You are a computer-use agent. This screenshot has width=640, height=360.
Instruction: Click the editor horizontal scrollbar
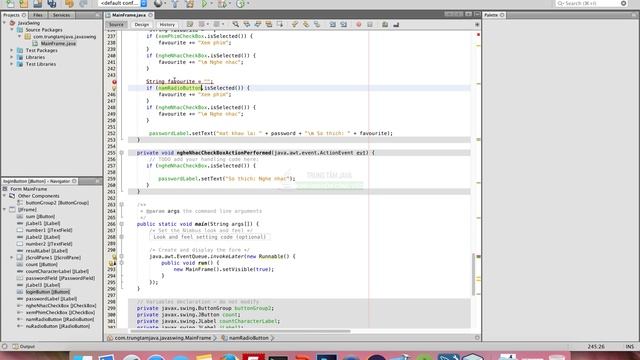[240, 331]
